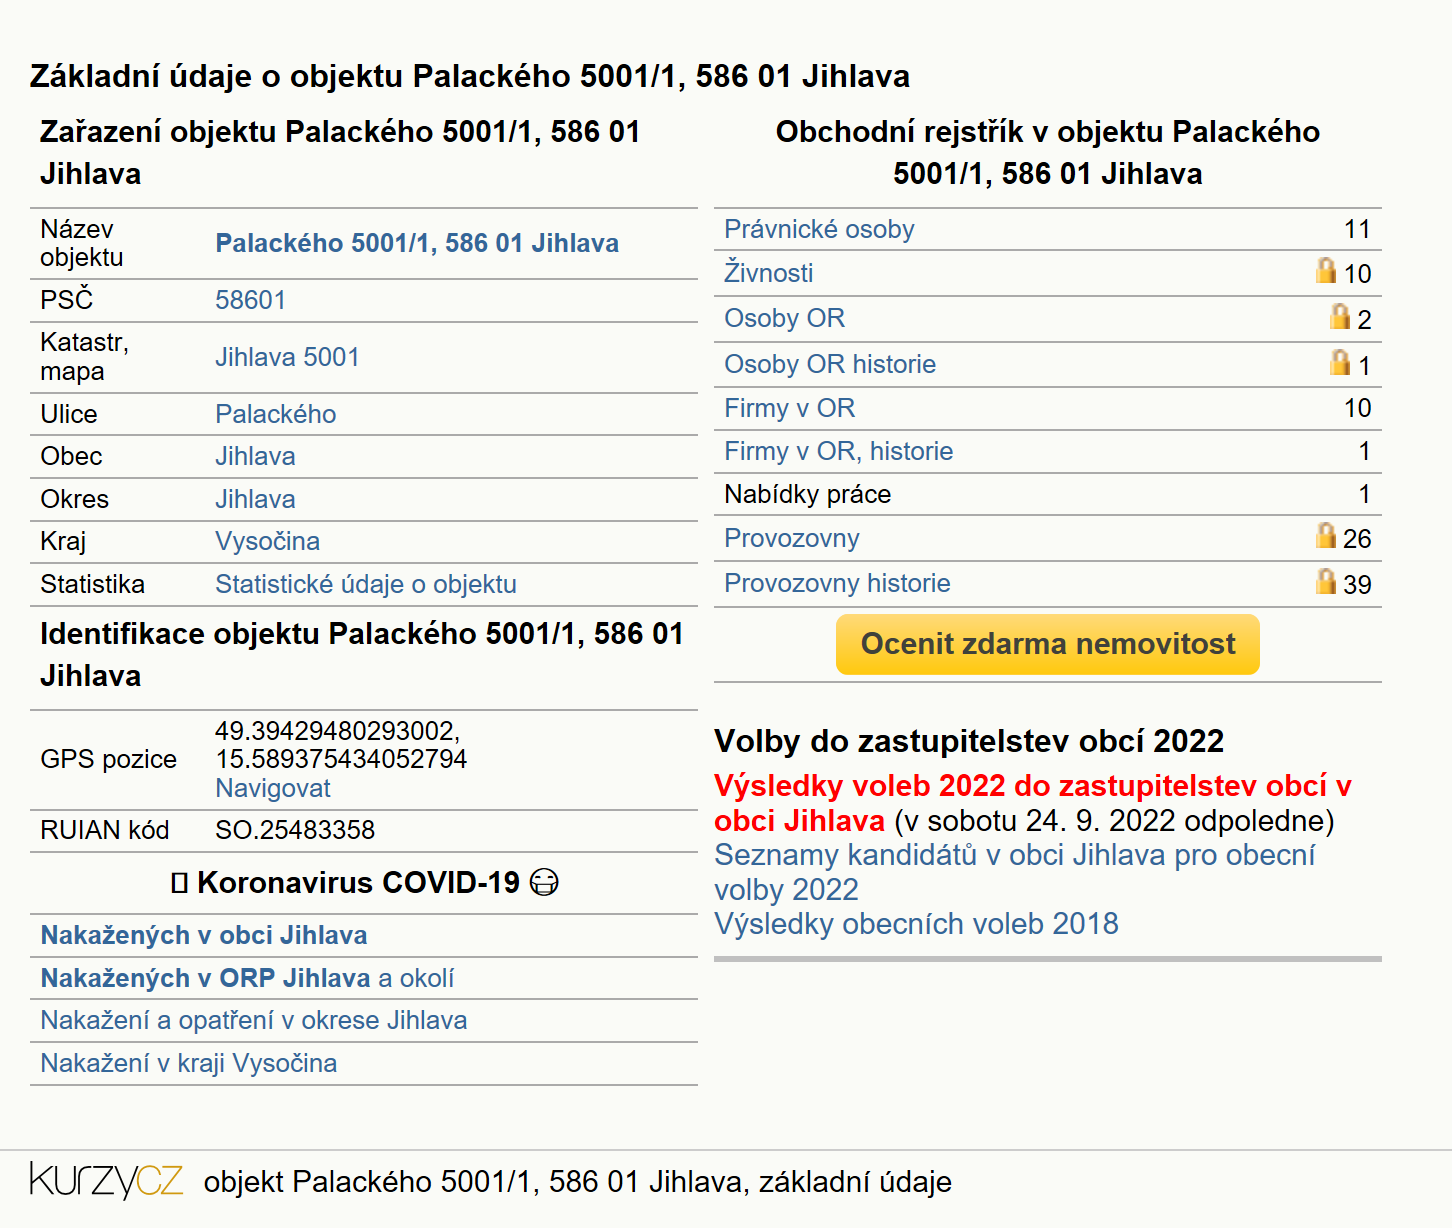Click the lock icon in Osoby OR historie row
The width and height of the screenshot is (1452, 1228).
click(x=1340, y=363)
